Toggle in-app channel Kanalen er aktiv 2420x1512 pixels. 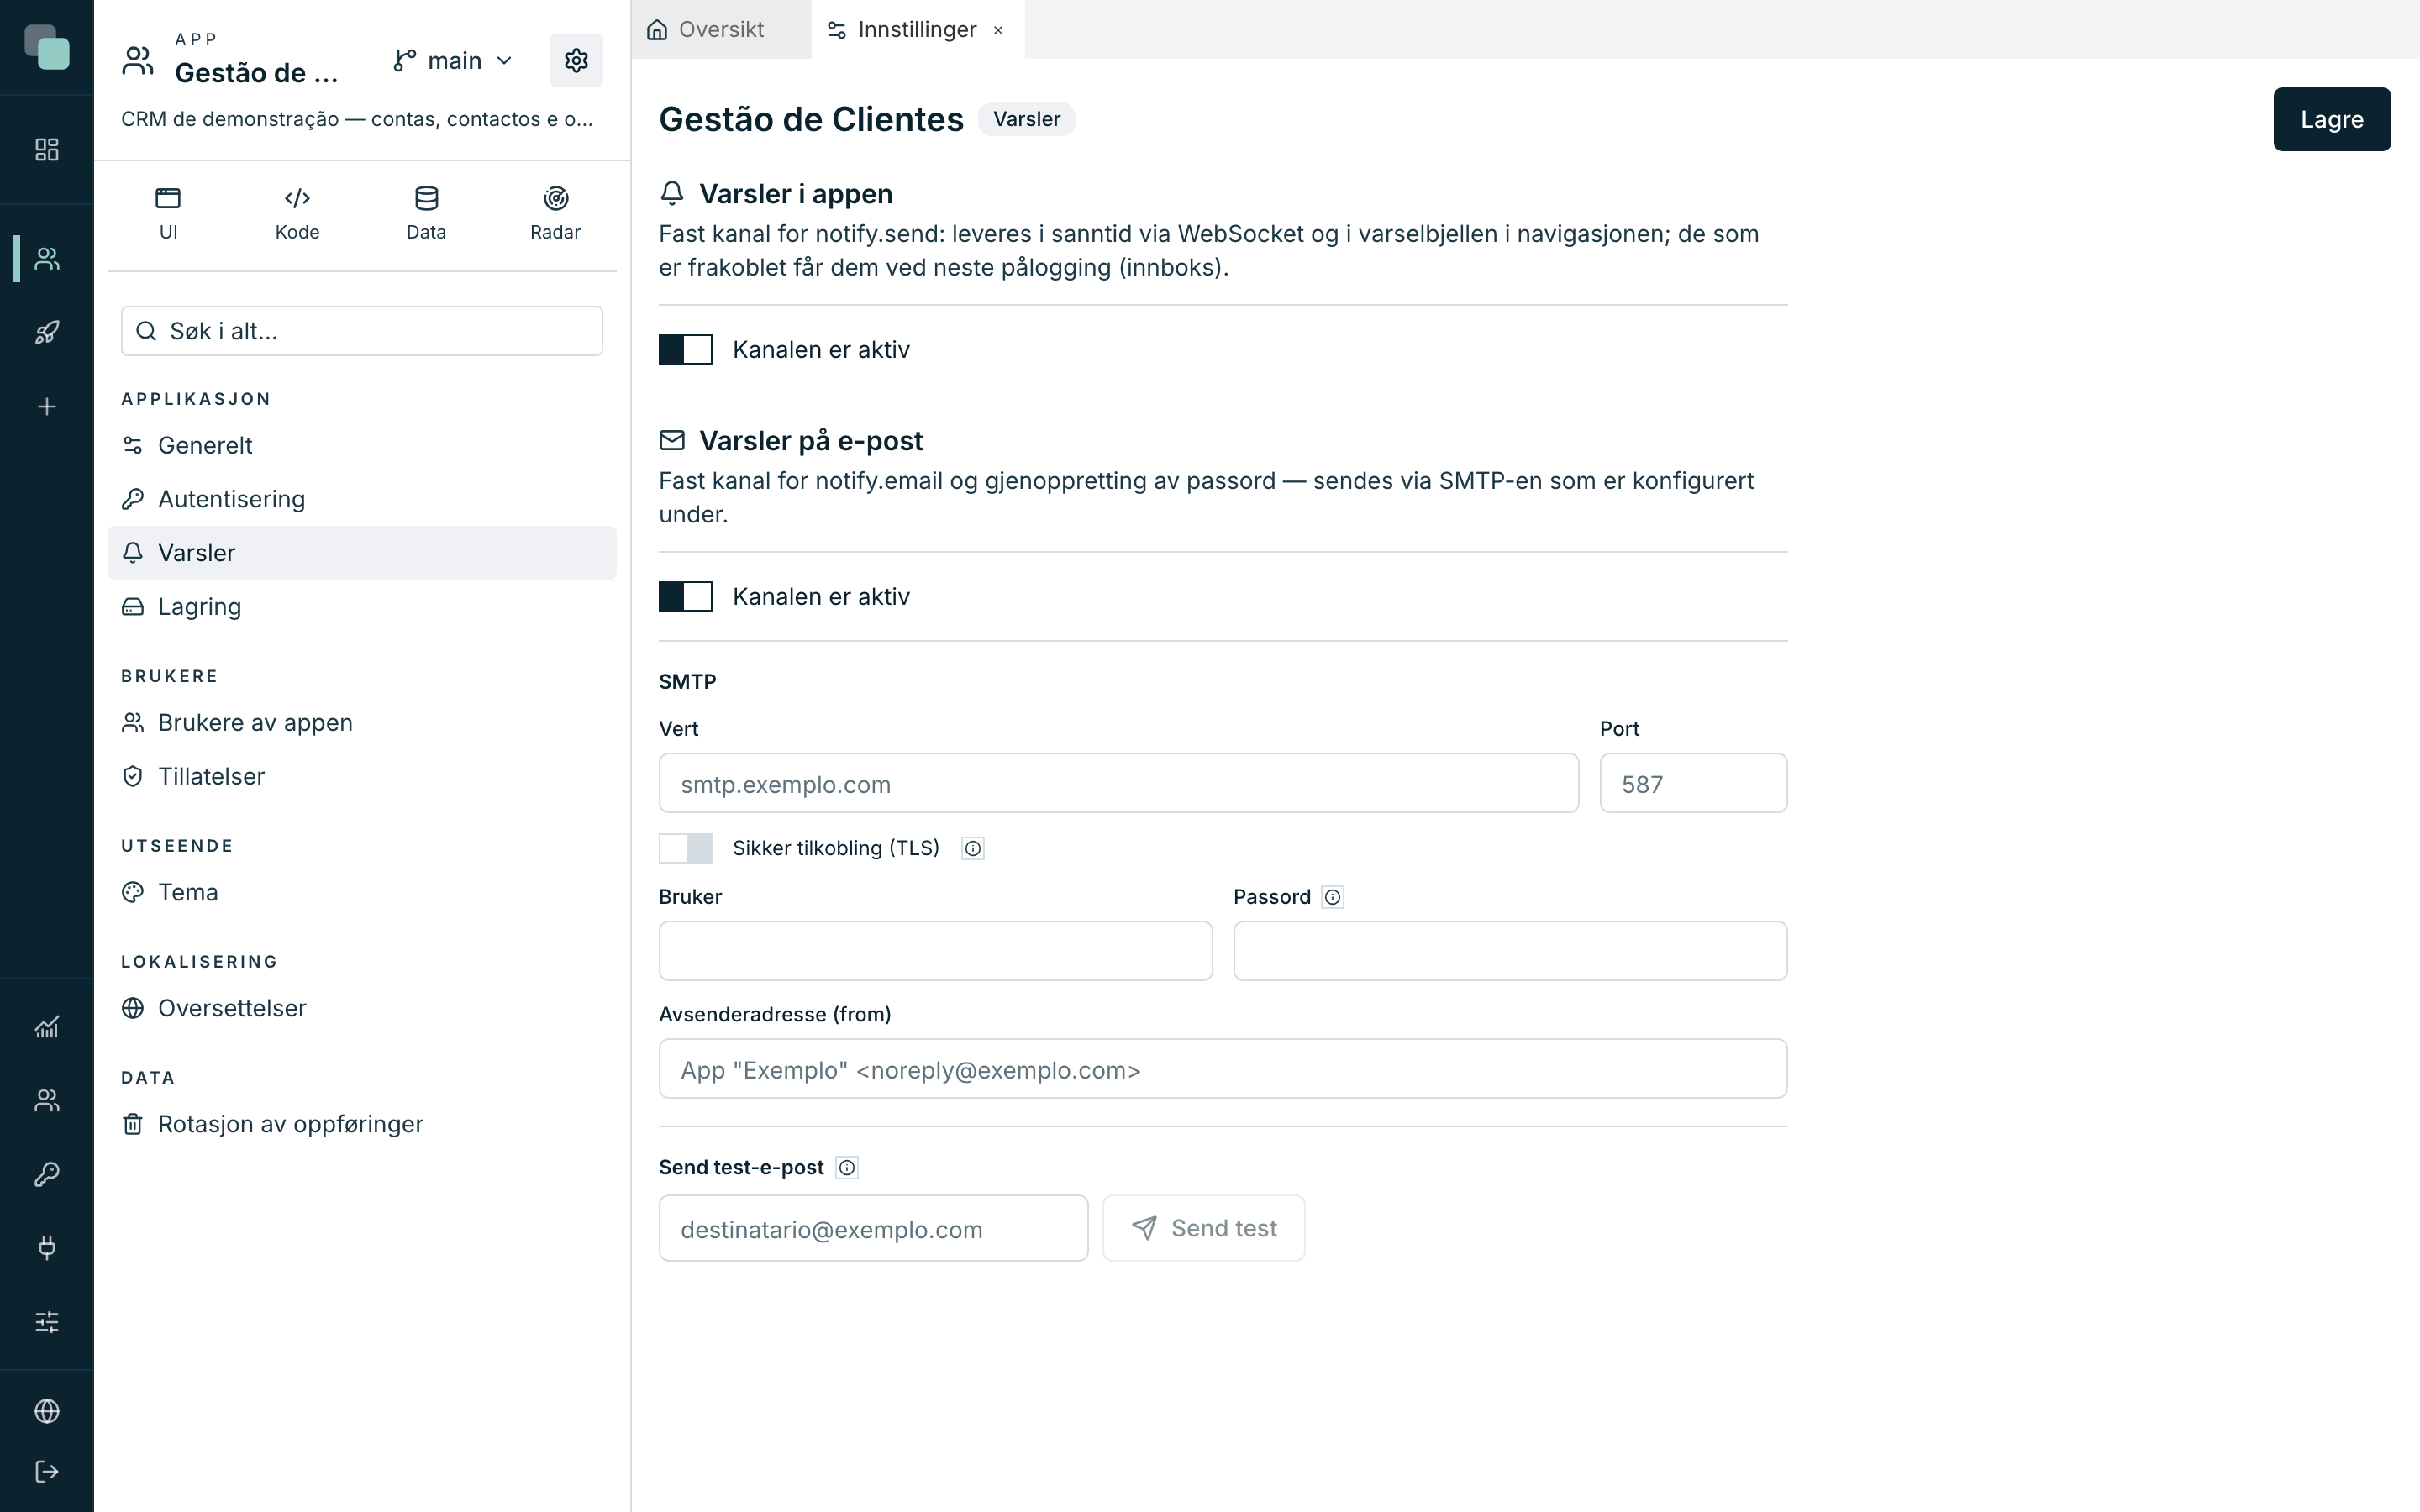686,349
